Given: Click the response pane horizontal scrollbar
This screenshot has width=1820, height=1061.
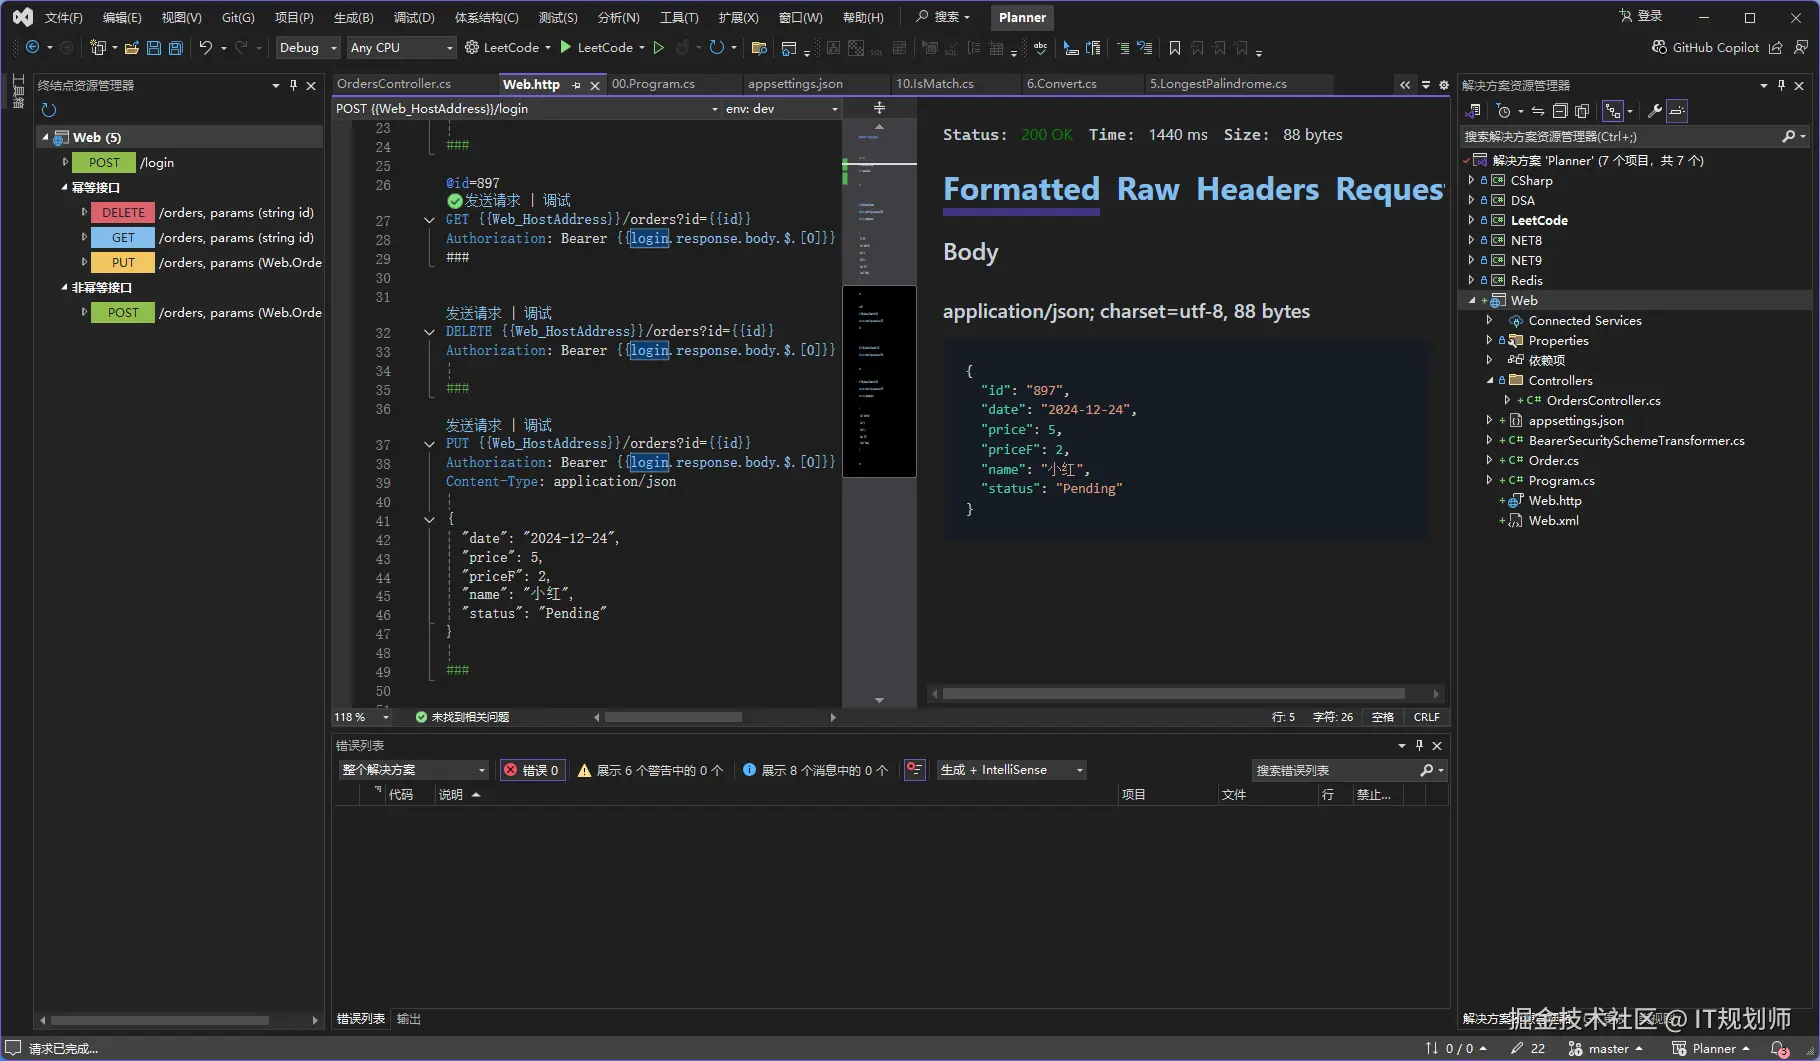Looking at the screenshot, I should [1172, 694].
